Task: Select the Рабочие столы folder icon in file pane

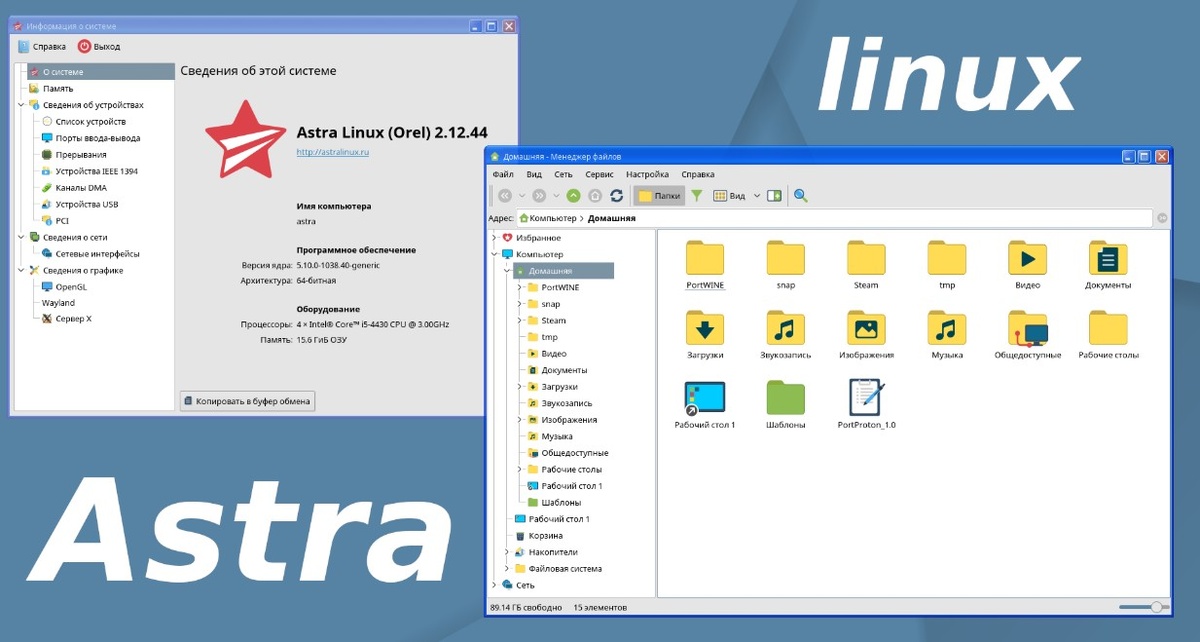Action: (1108, 328)
